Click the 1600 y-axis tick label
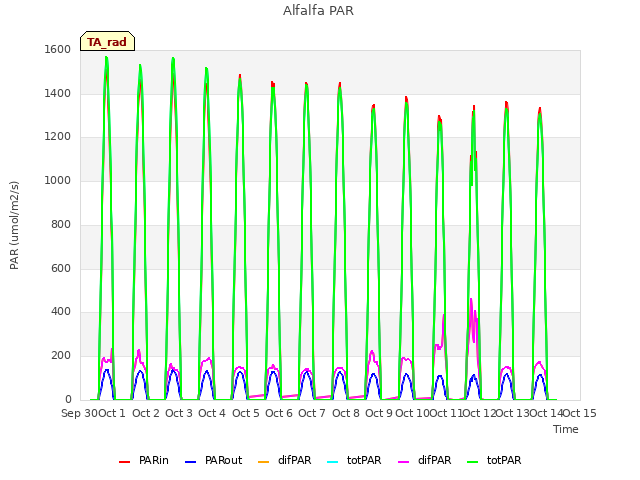This screenshot has height=480, width=640. [58, 49]
